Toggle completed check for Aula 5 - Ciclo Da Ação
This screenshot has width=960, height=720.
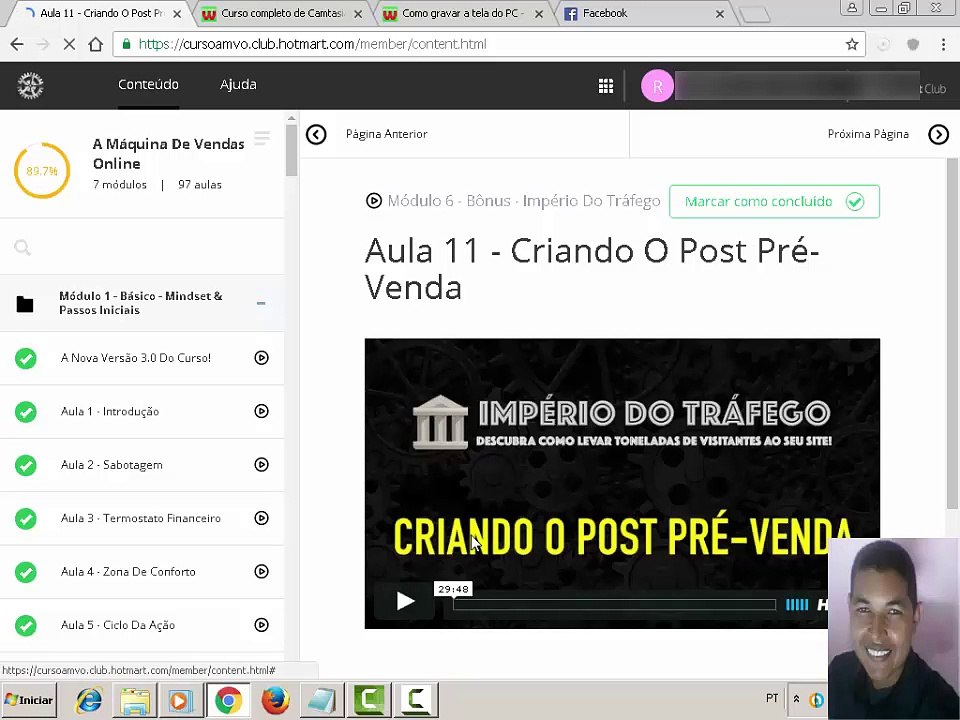click(26, 625)
